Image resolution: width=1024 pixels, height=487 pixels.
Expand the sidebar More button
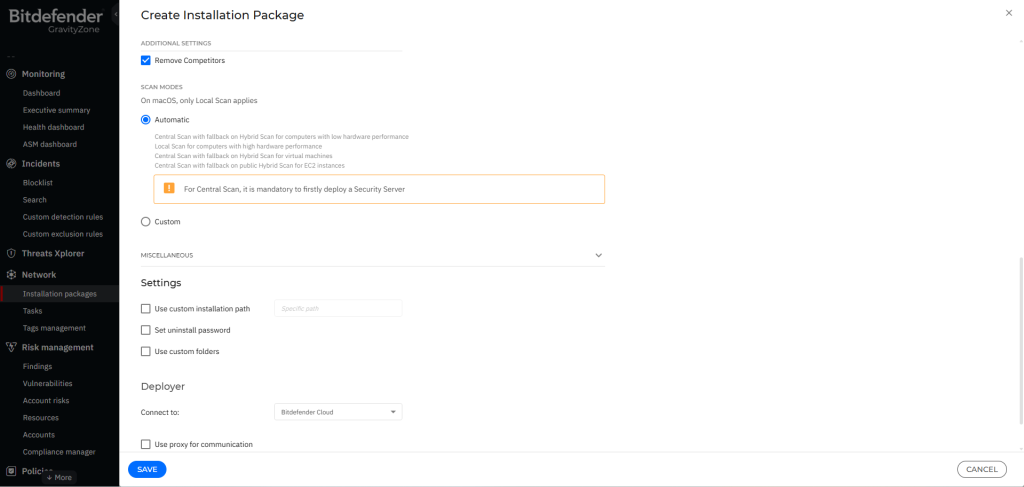tap(59, 477)
